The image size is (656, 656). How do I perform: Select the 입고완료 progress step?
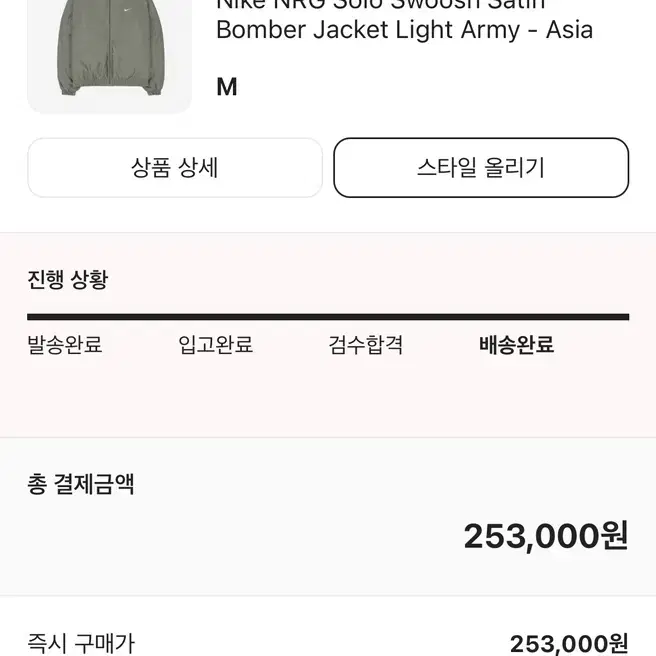pyautogui.click(x=215, y=345)
